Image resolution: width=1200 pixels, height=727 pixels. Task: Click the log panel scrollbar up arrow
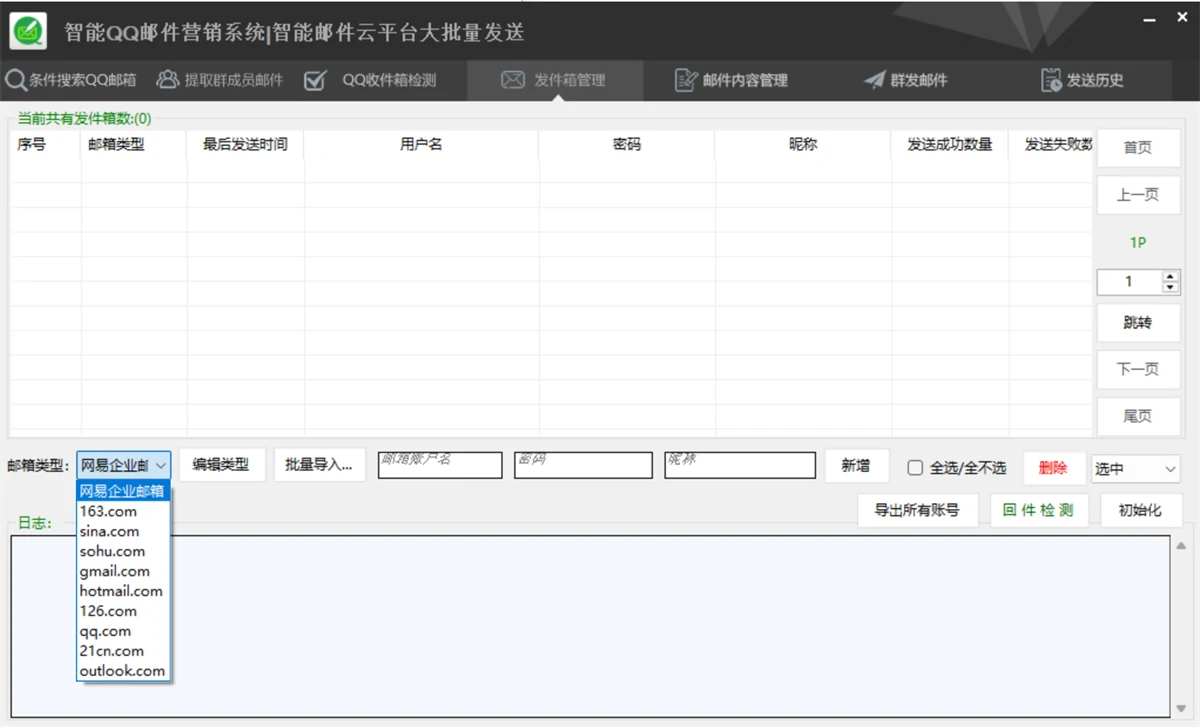point(1182,546)
